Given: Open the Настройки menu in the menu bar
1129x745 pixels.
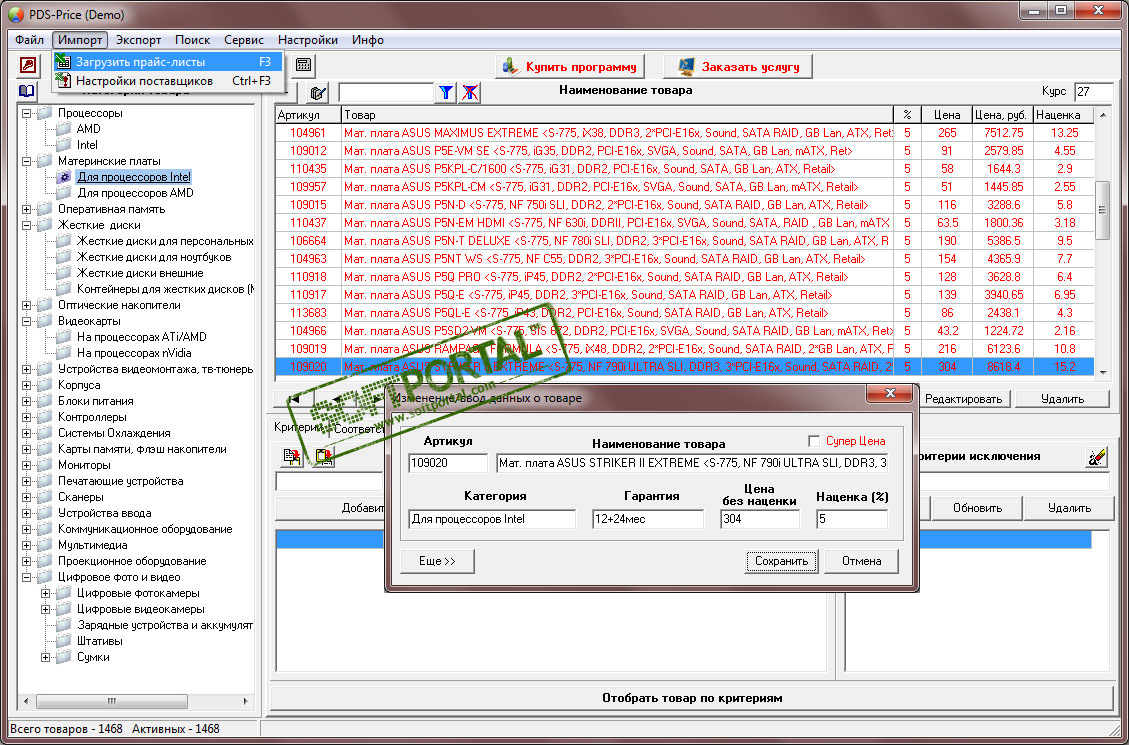Looking at the screenshot, I should 307,40.
